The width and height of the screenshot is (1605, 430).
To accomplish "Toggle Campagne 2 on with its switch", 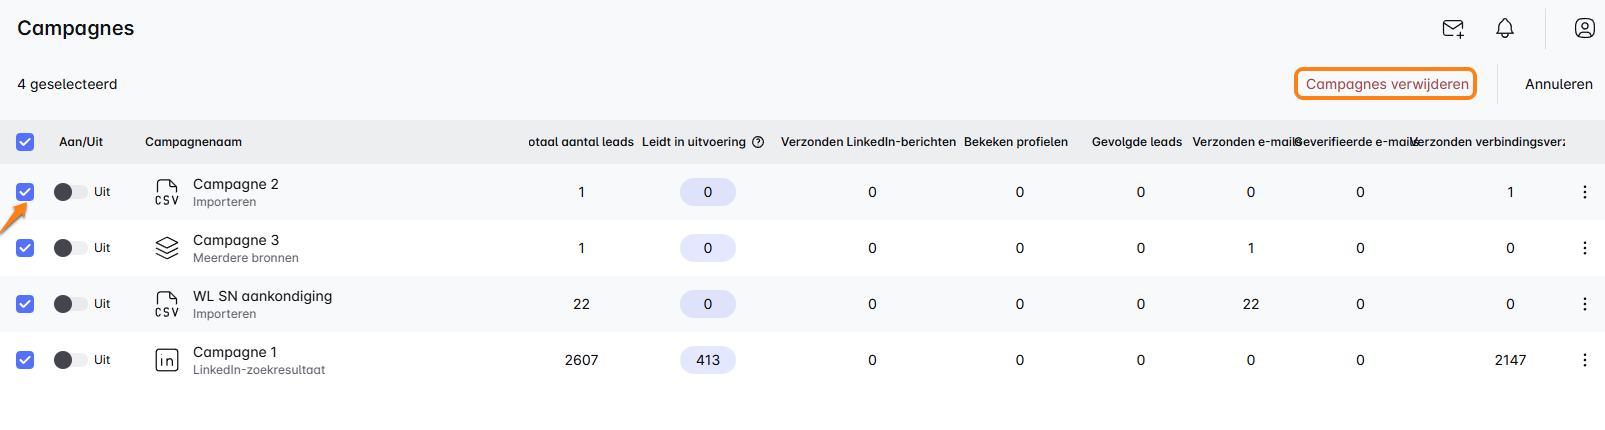I will [69, 192].
